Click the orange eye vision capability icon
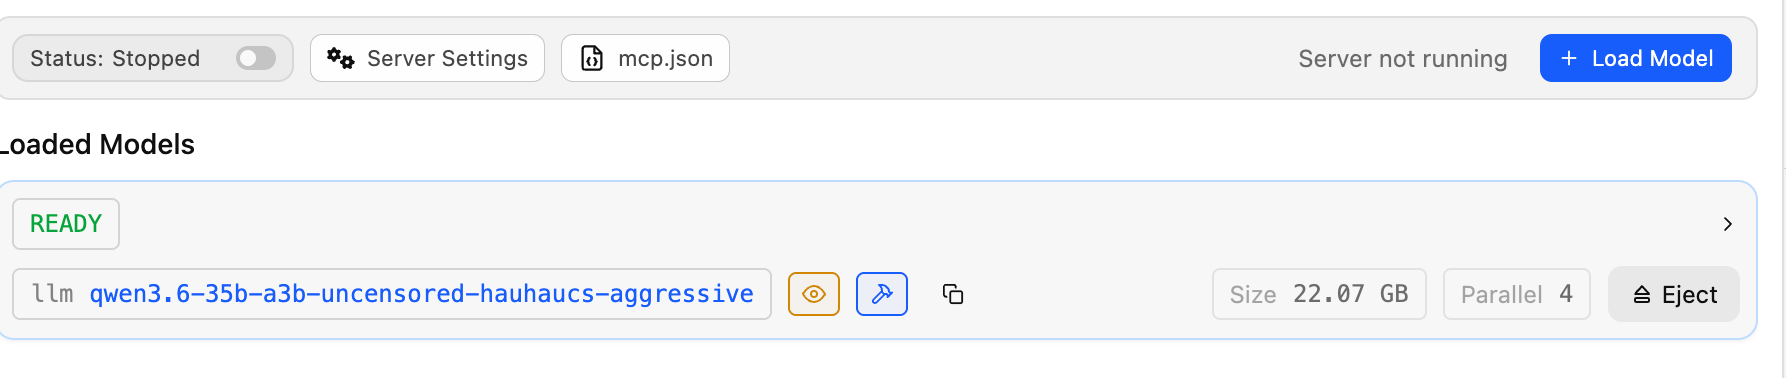Viewport: 1786px width, 378px height. click(814, 294)
